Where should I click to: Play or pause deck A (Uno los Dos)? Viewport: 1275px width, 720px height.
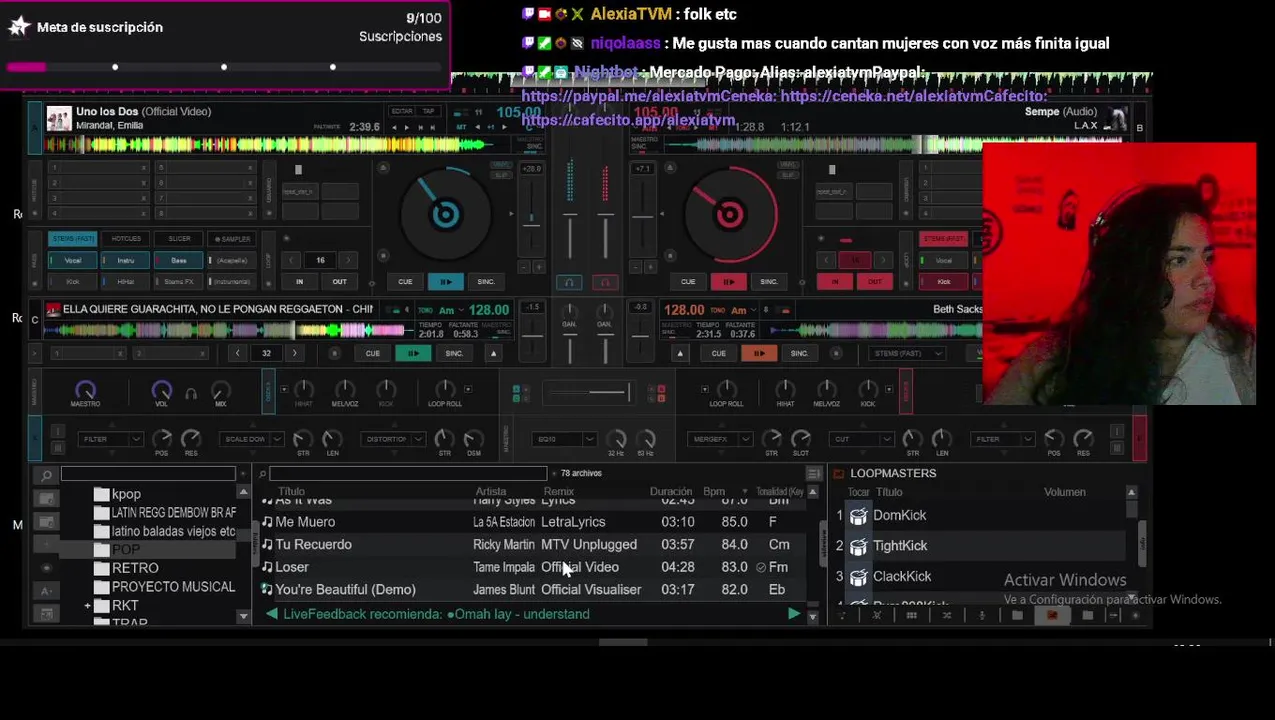[446, 282]
